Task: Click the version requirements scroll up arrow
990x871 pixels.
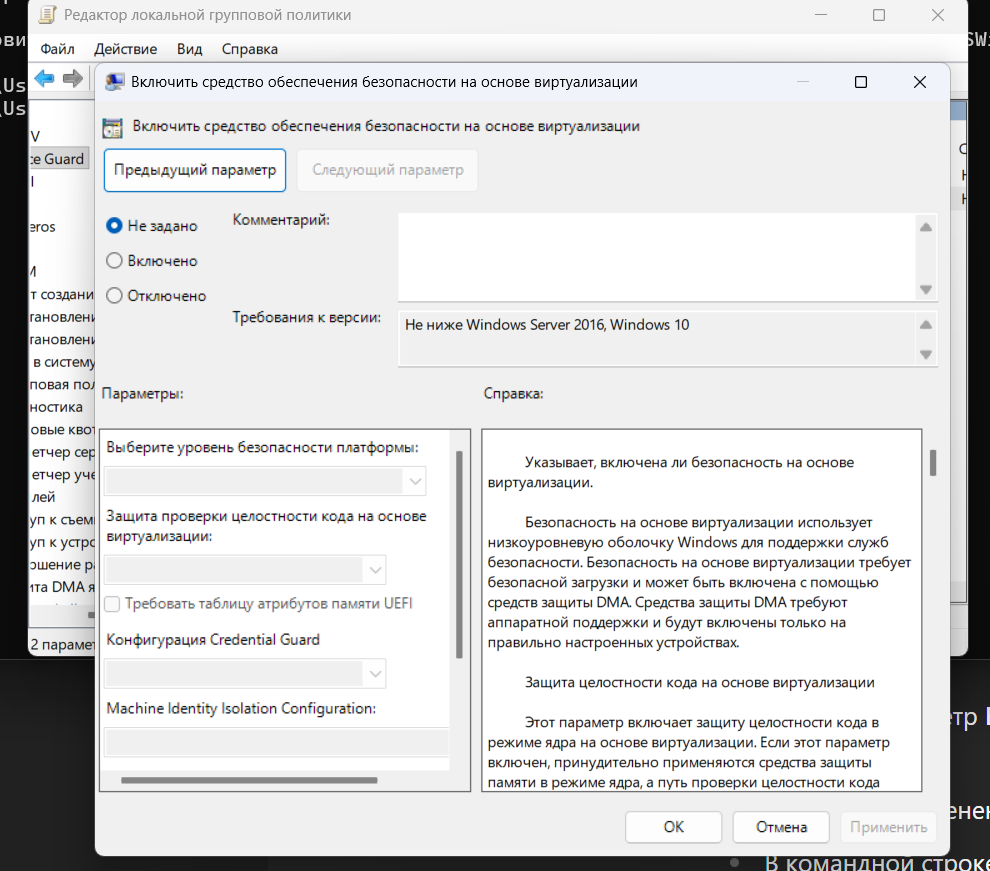Action: coord(926,324)
